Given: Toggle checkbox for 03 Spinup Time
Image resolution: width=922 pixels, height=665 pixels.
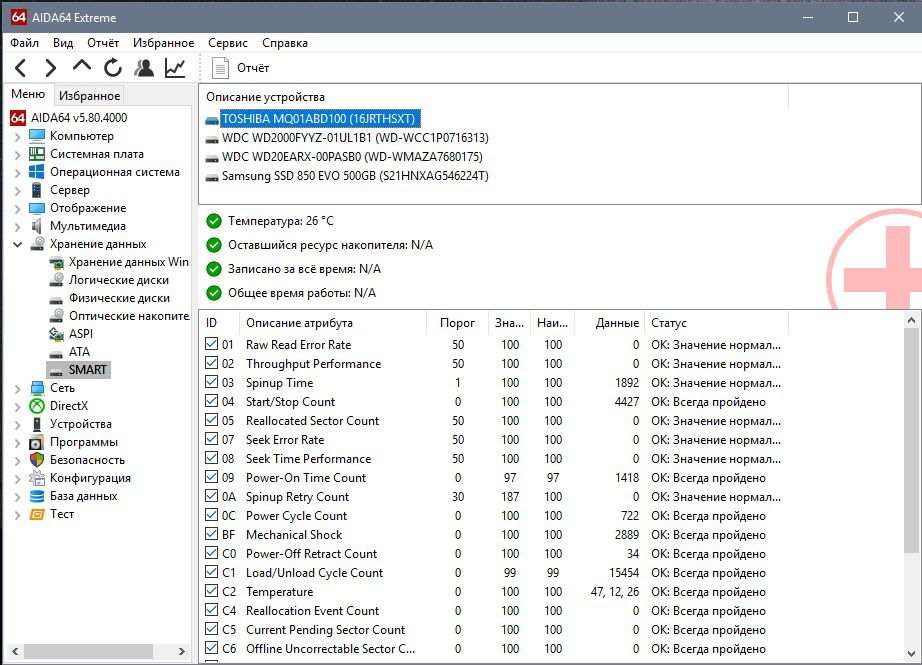Looking at the screenshot, I should pyautogui.click(x=212, y=382).
